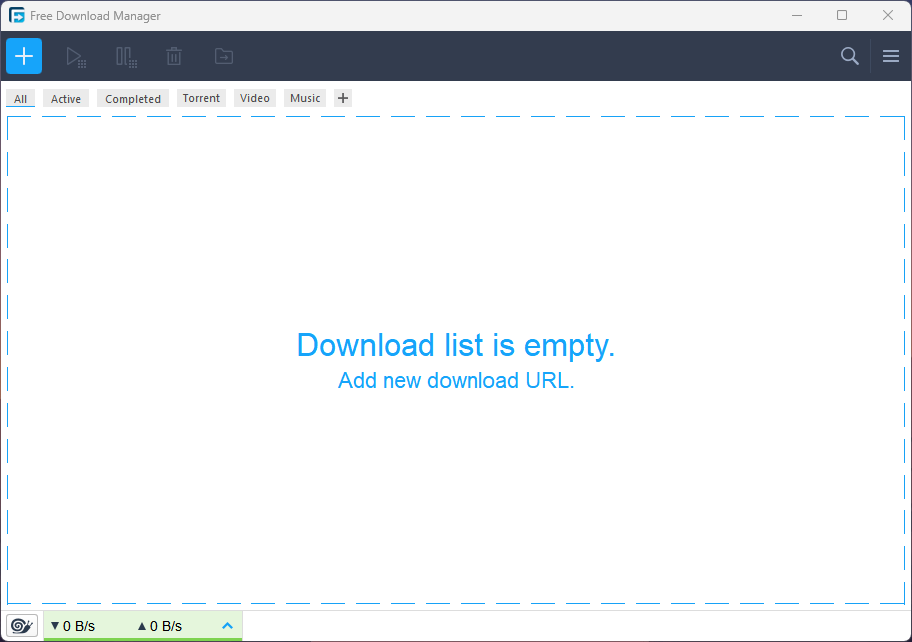Switch to the Music tab
Viewport: 912px width, 642px height.
click(x=305, y=98)
